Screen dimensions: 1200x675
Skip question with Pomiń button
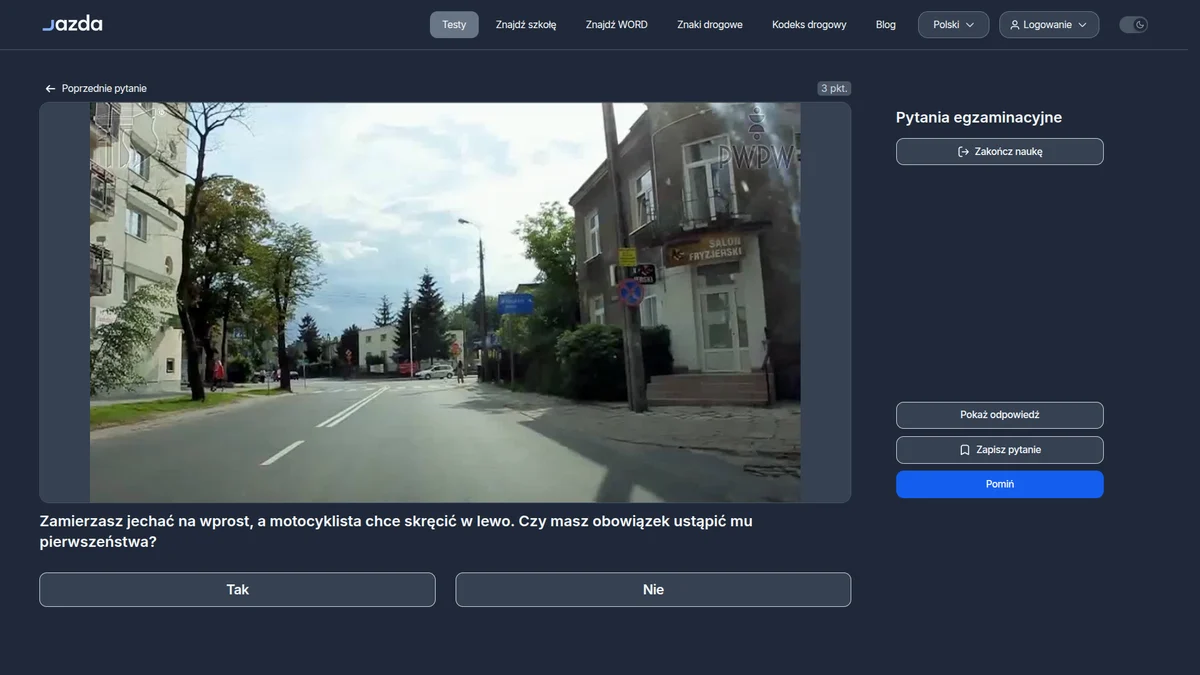pos(1000,484)
